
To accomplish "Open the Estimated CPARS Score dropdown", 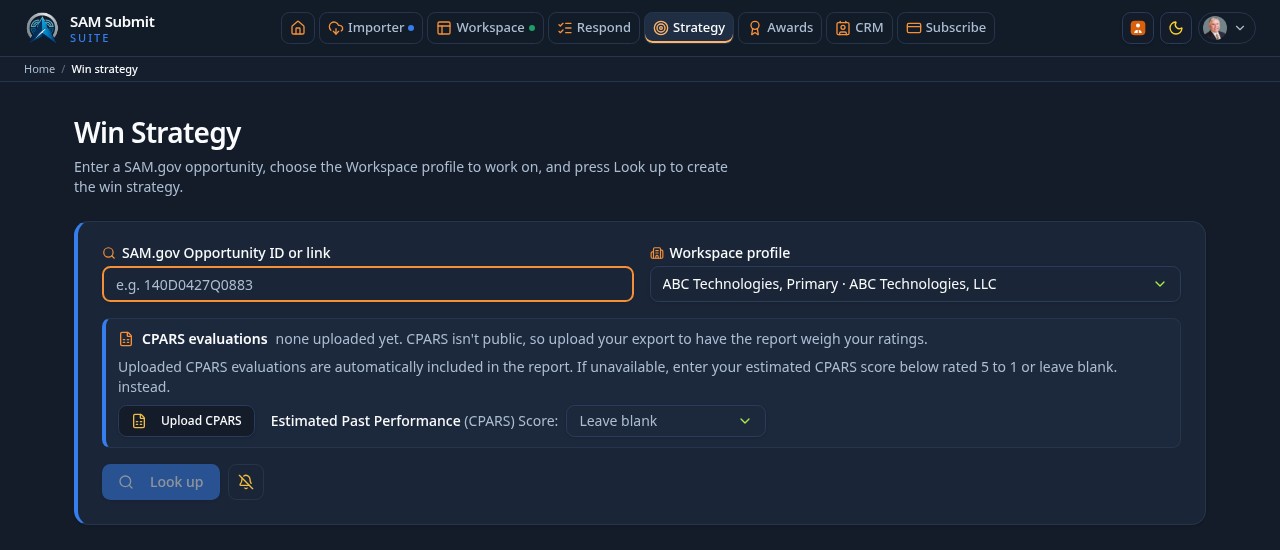I will [x=666, y=421].
